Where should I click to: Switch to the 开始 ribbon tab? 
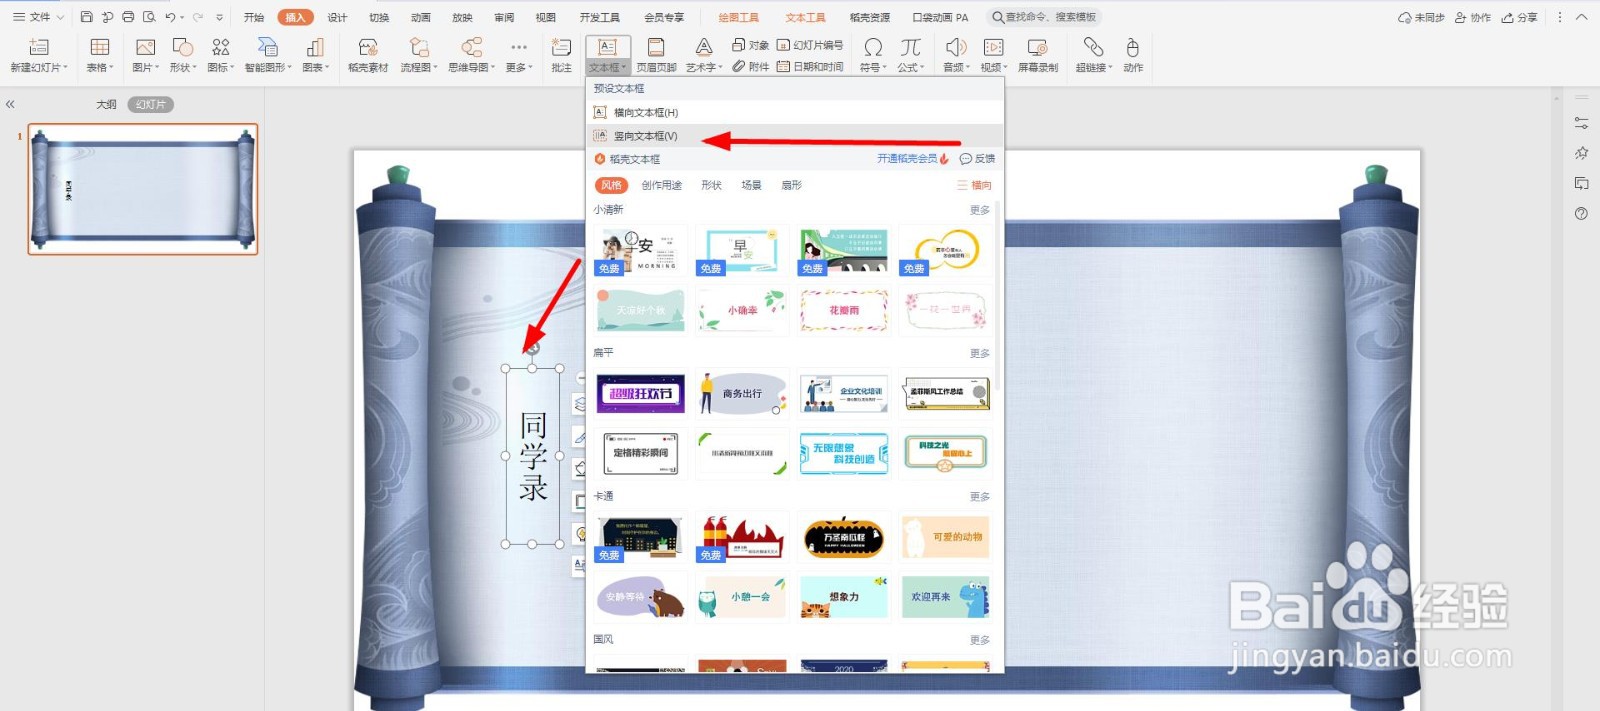254,17
